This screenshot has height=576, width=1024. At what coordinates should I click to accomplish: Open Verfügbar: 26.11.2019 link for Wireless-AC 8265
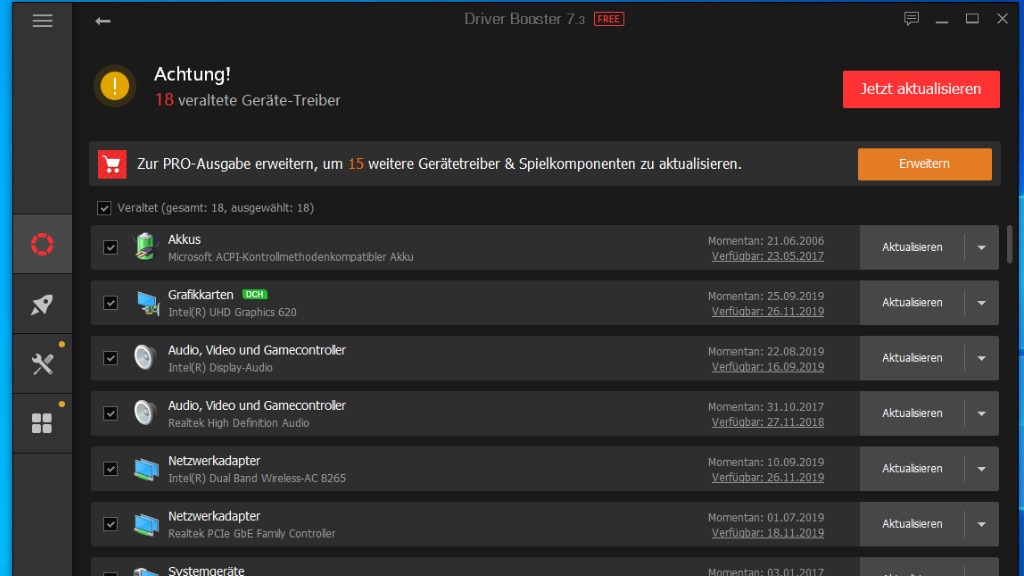tap(767, 477)
